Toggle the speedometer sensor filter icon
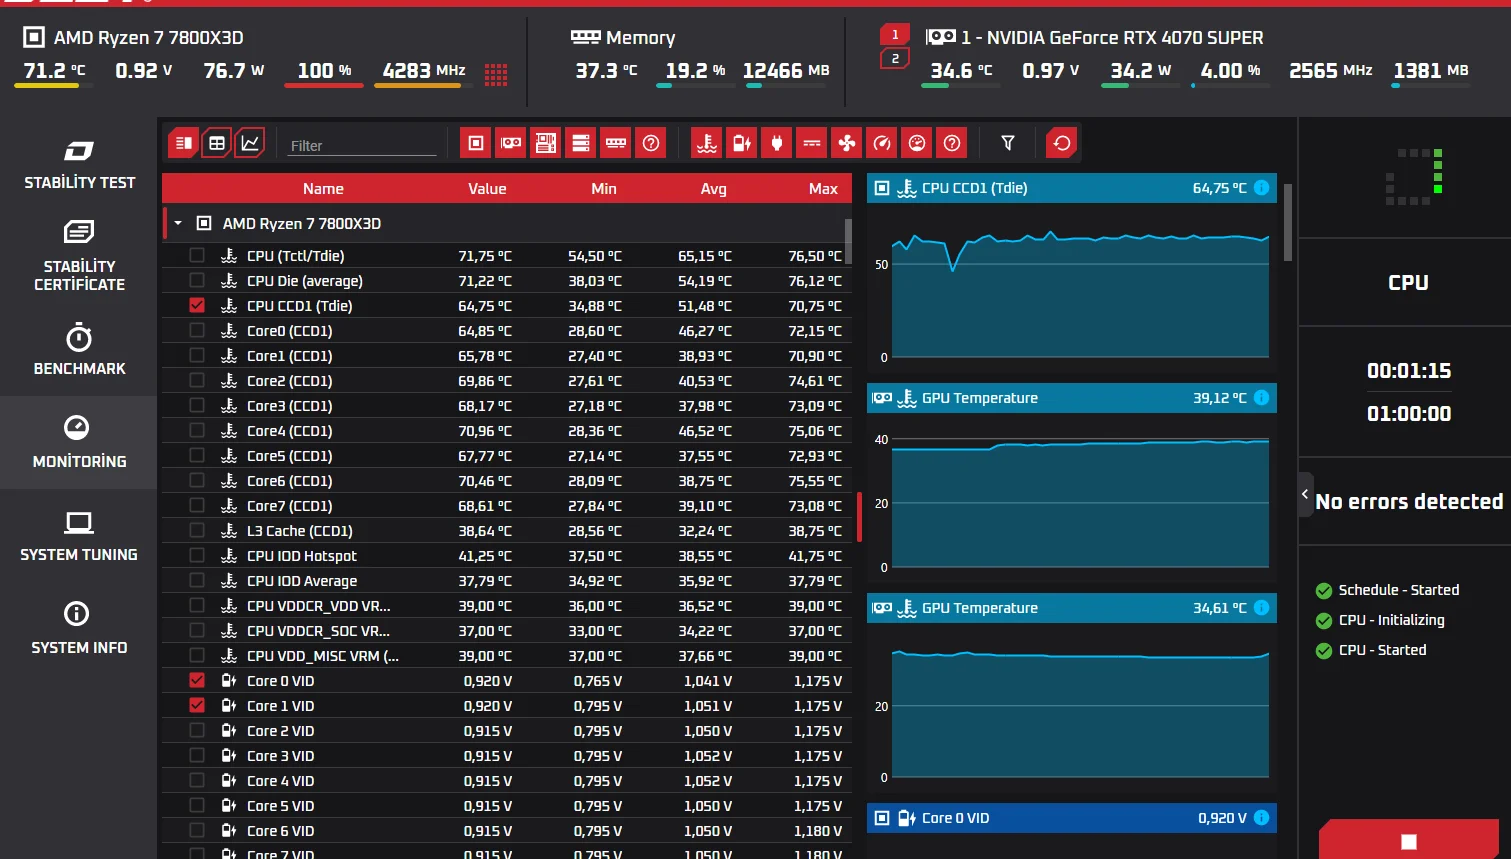The width and height of the screenshot is (1511, 859). [x=882, y=143]
